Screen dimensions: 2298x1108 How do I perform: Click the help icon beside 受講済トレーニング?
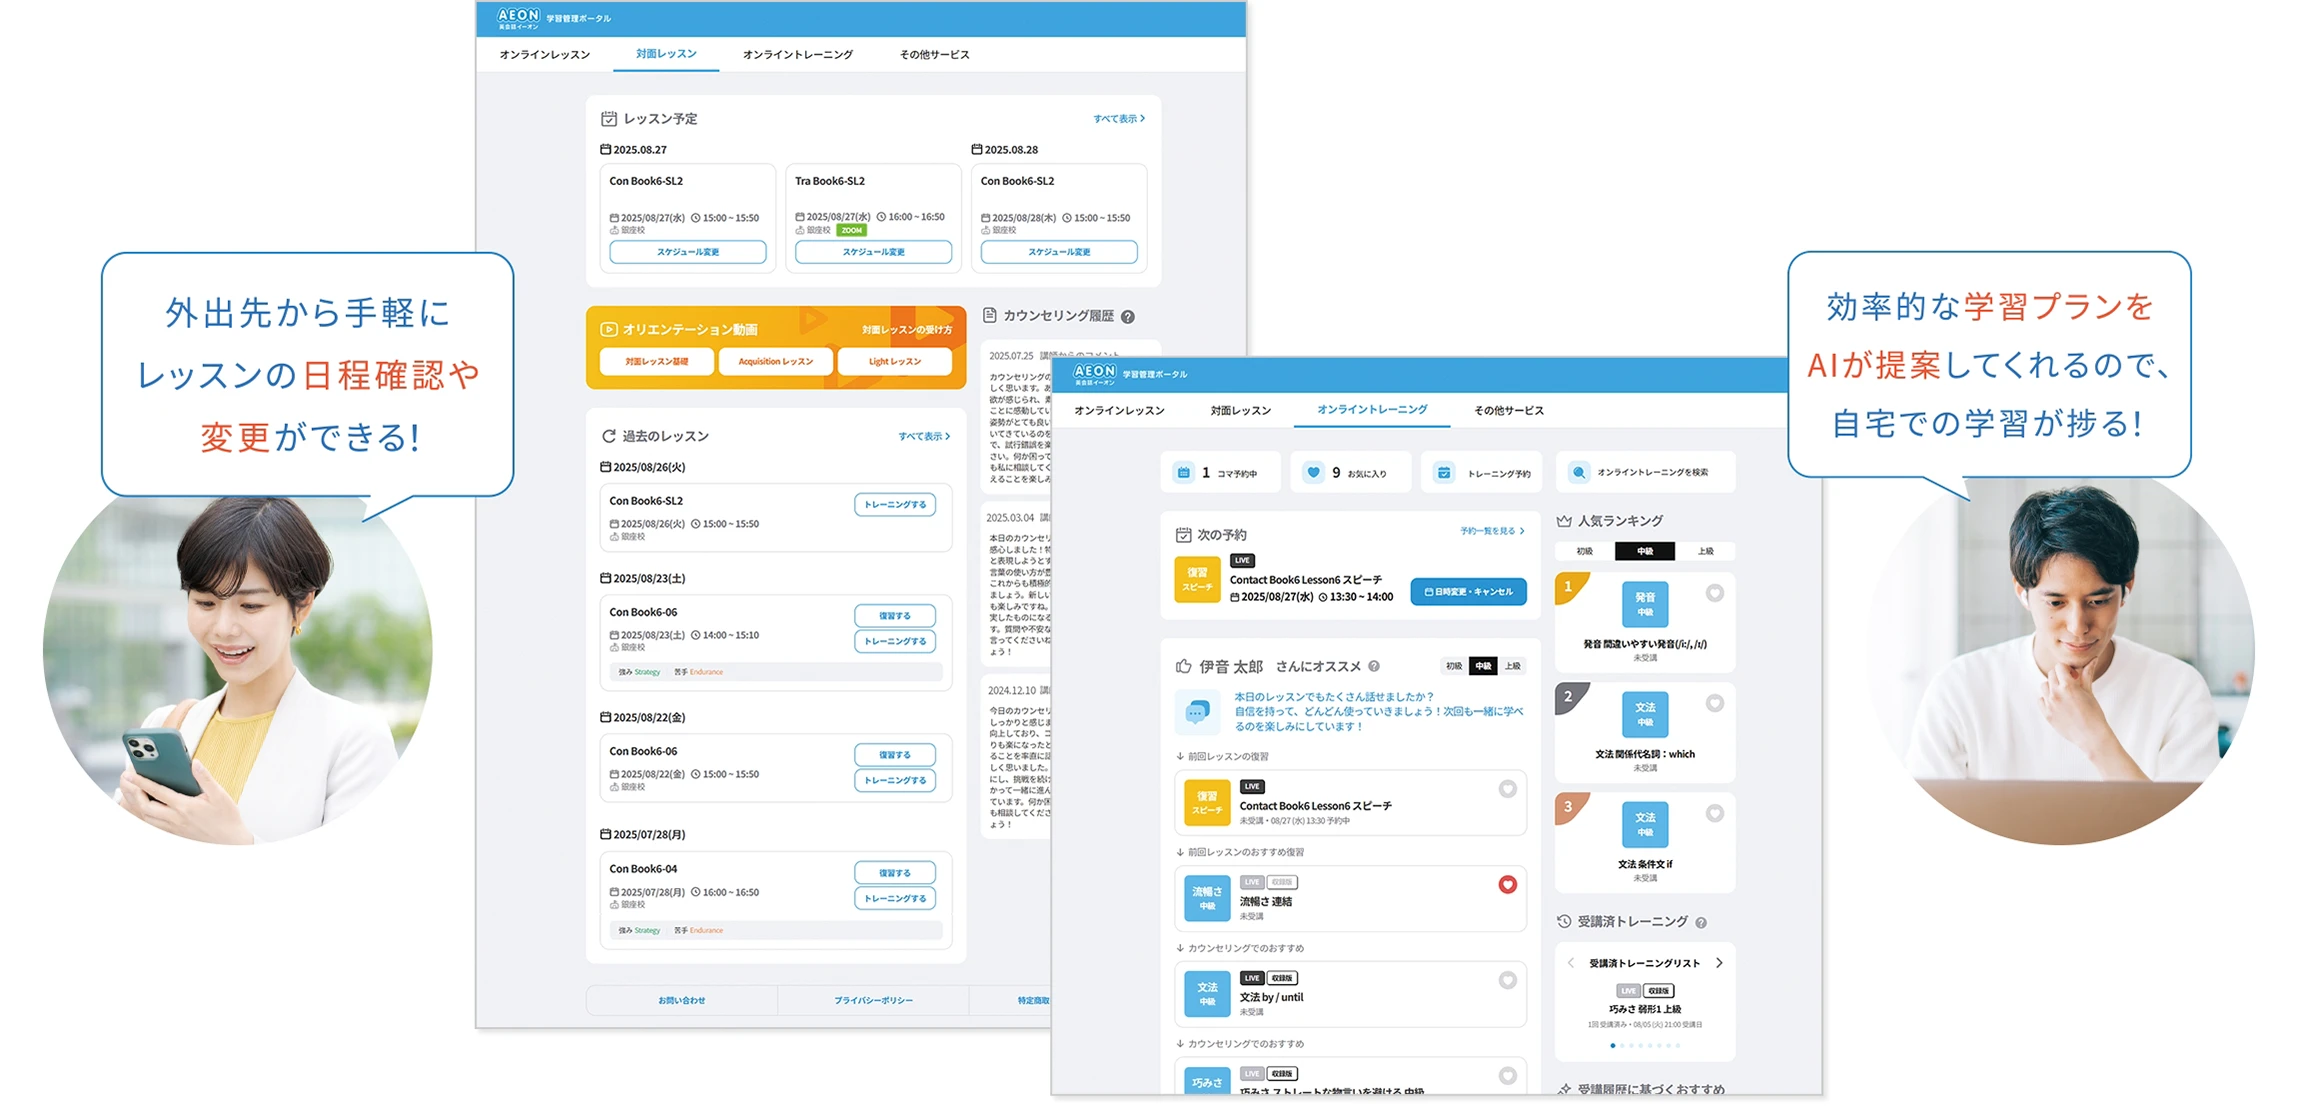pos(1701,923)
